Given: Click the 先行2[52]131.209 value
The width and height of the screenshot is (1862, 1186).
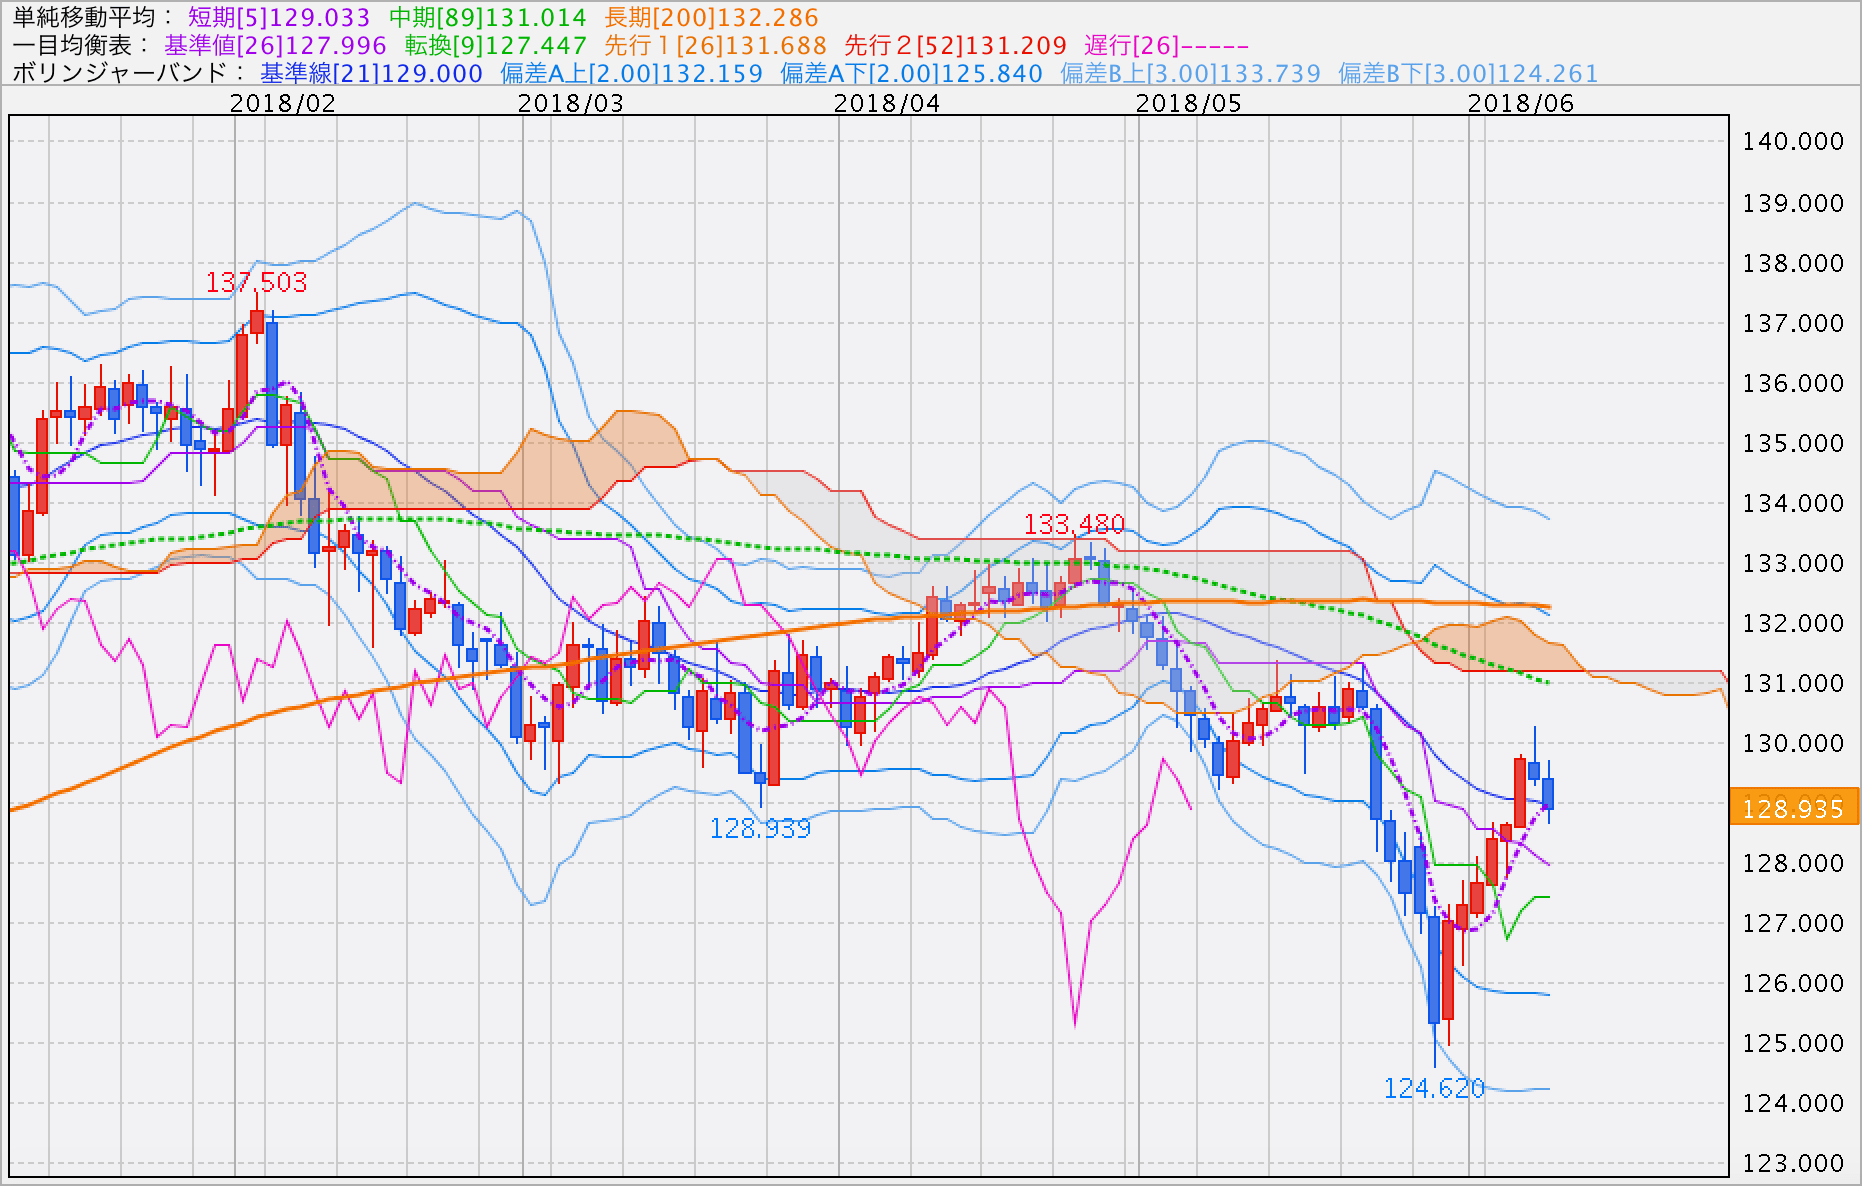Looking at the screenshot, I should [955, 45].
